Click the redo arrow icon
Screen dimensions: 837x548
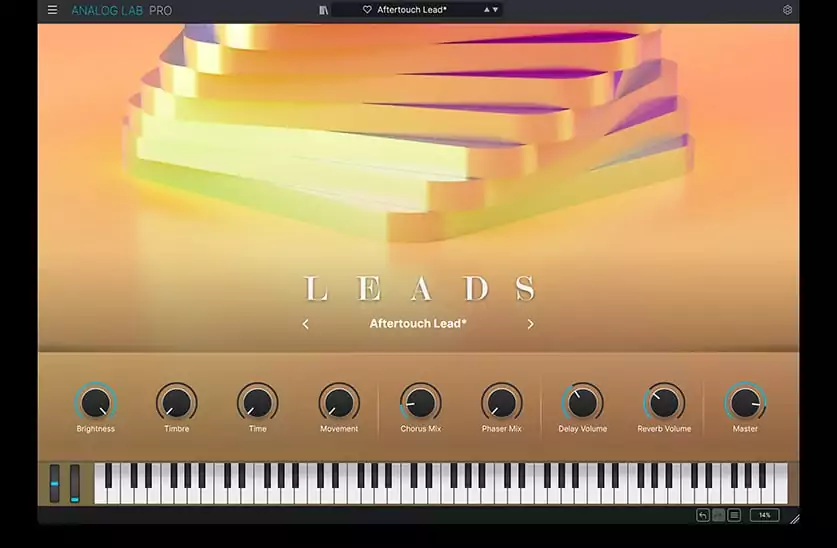[x=719, y=515]
